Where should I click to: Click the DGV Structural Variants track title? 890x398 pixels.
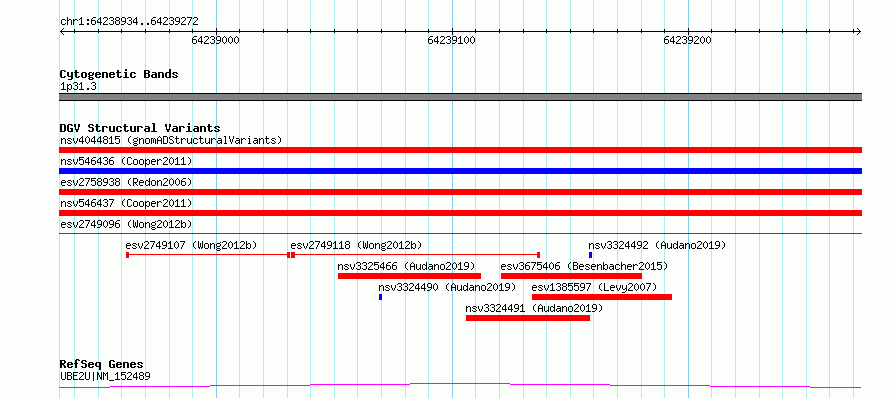coord(140,128)
